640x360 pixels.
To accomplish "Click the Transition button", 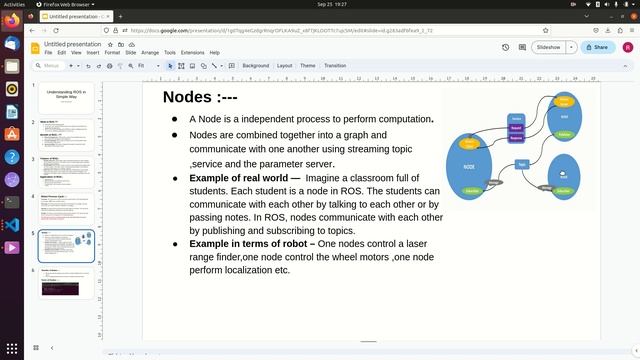I will [335, 66].
